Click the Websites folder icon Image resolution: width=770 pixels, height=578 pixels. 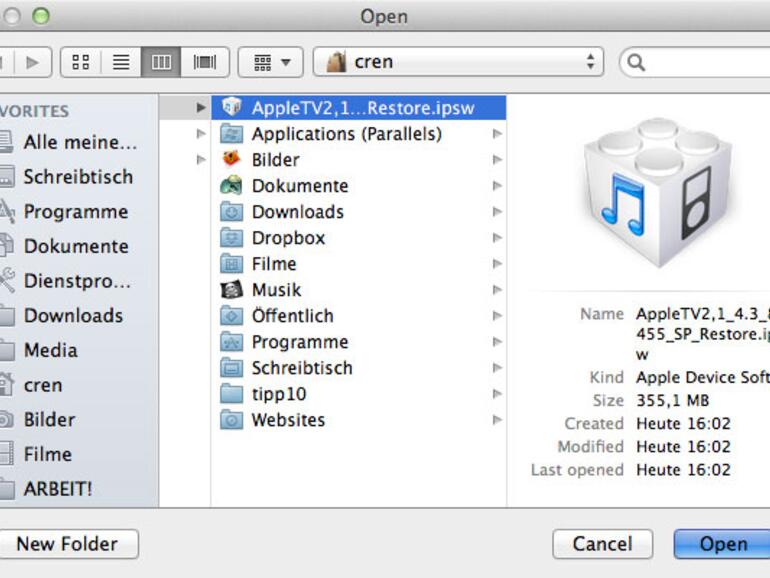(x=232, y=420)
